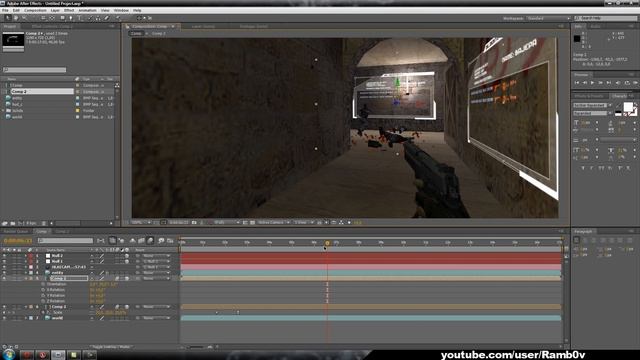Click the fill color swatch in Character panel
Image resolution: width=640 pixels, height=360 pixels.
(x=629, y=107)
